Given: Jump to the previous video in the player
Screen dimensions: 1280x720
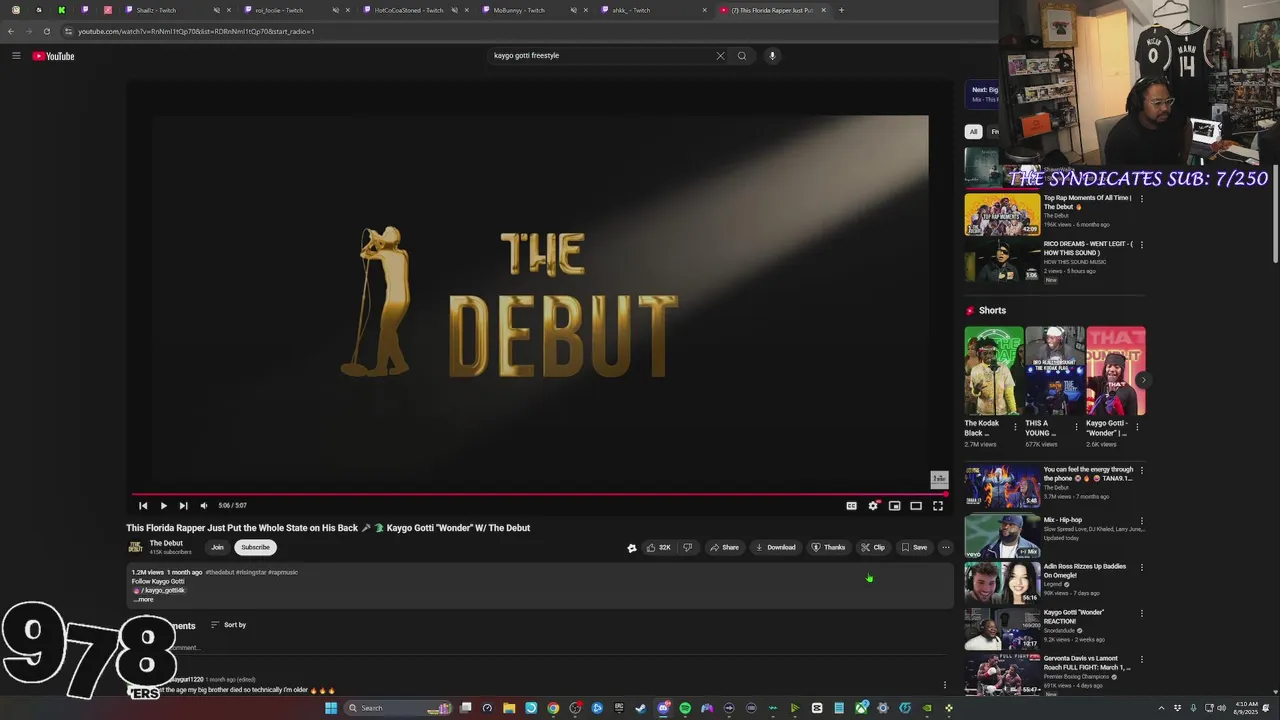Looking at the screenshot, I should pos(143,506).
